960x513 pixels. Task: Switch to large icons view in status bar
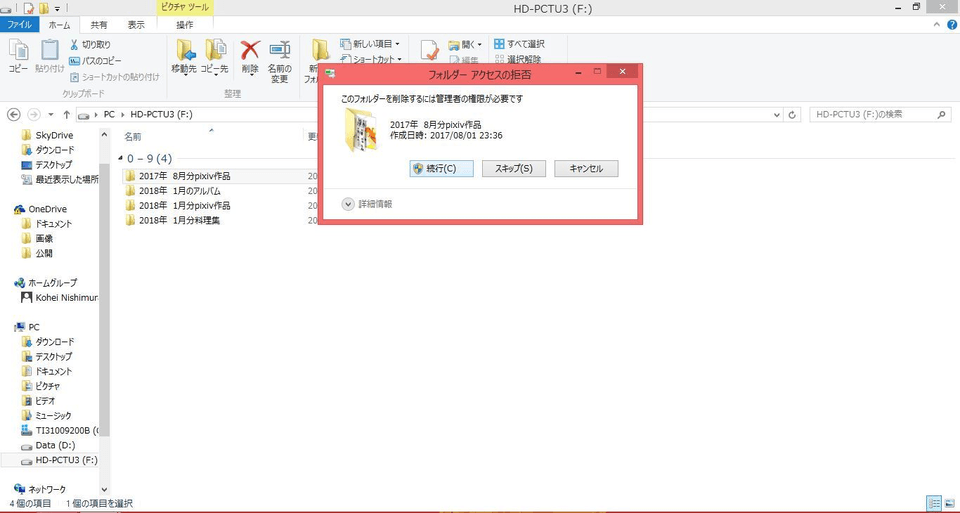[x=950, y=503]
